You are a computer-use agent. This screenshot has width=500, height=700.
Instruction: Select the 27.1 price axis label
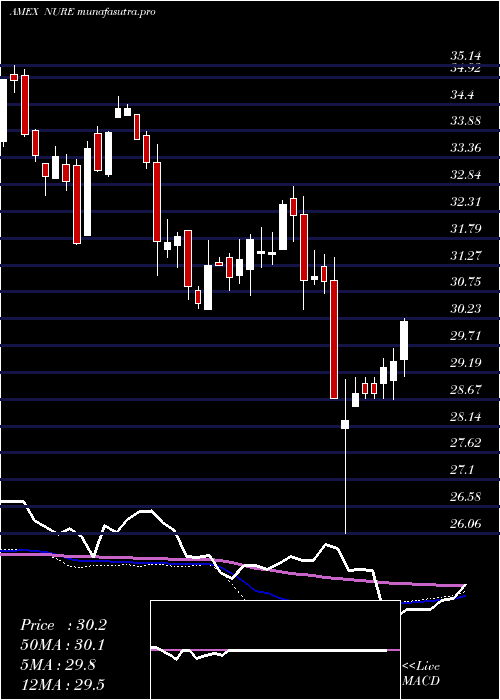[x=462, y=470]
